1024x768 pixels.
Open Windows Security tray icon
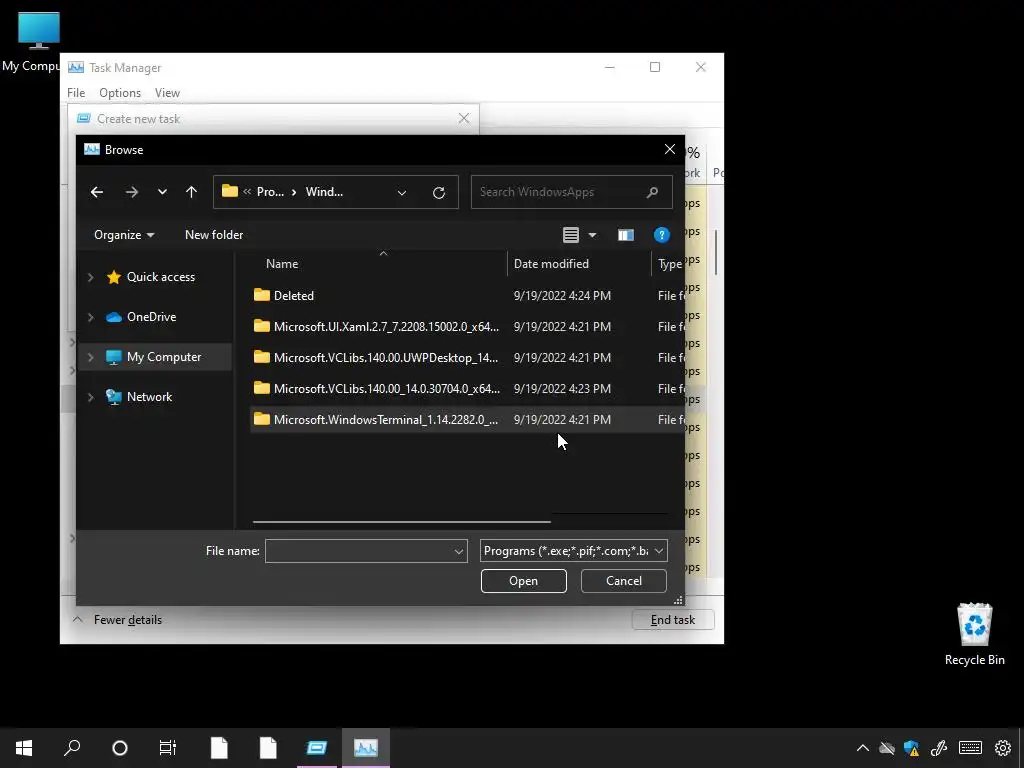[x=912, y=748]
